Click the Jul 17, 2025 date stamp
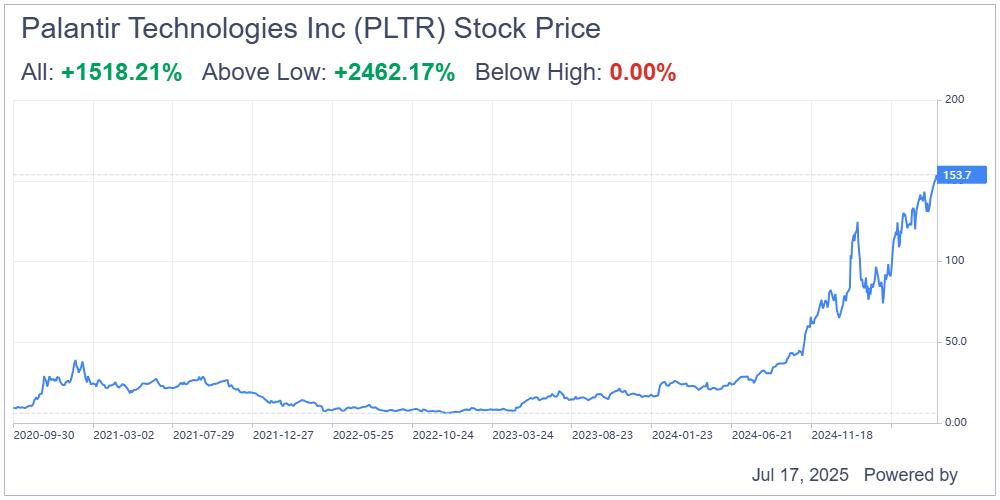Image resolution: width=1000 pixels, height=500 pixels. coord(800,475)
